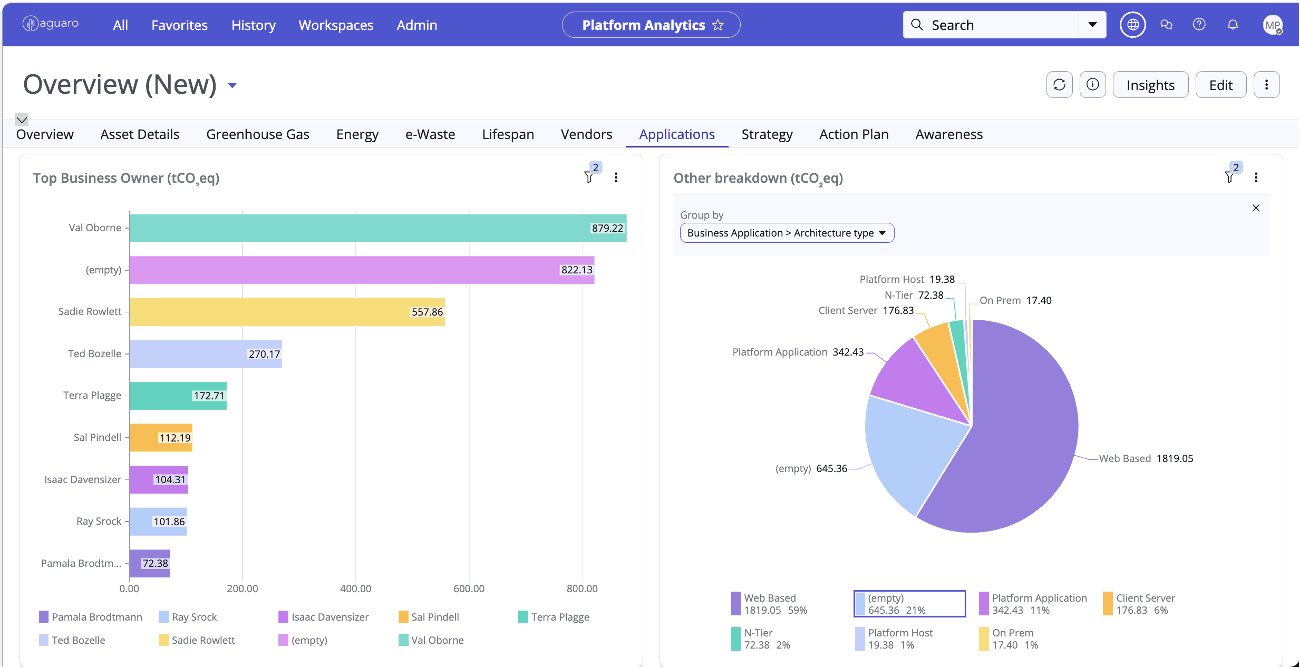This screenshot has height=668, width=1300.
Task: Check notifications via the bell icon
Action: (1232, 24)
